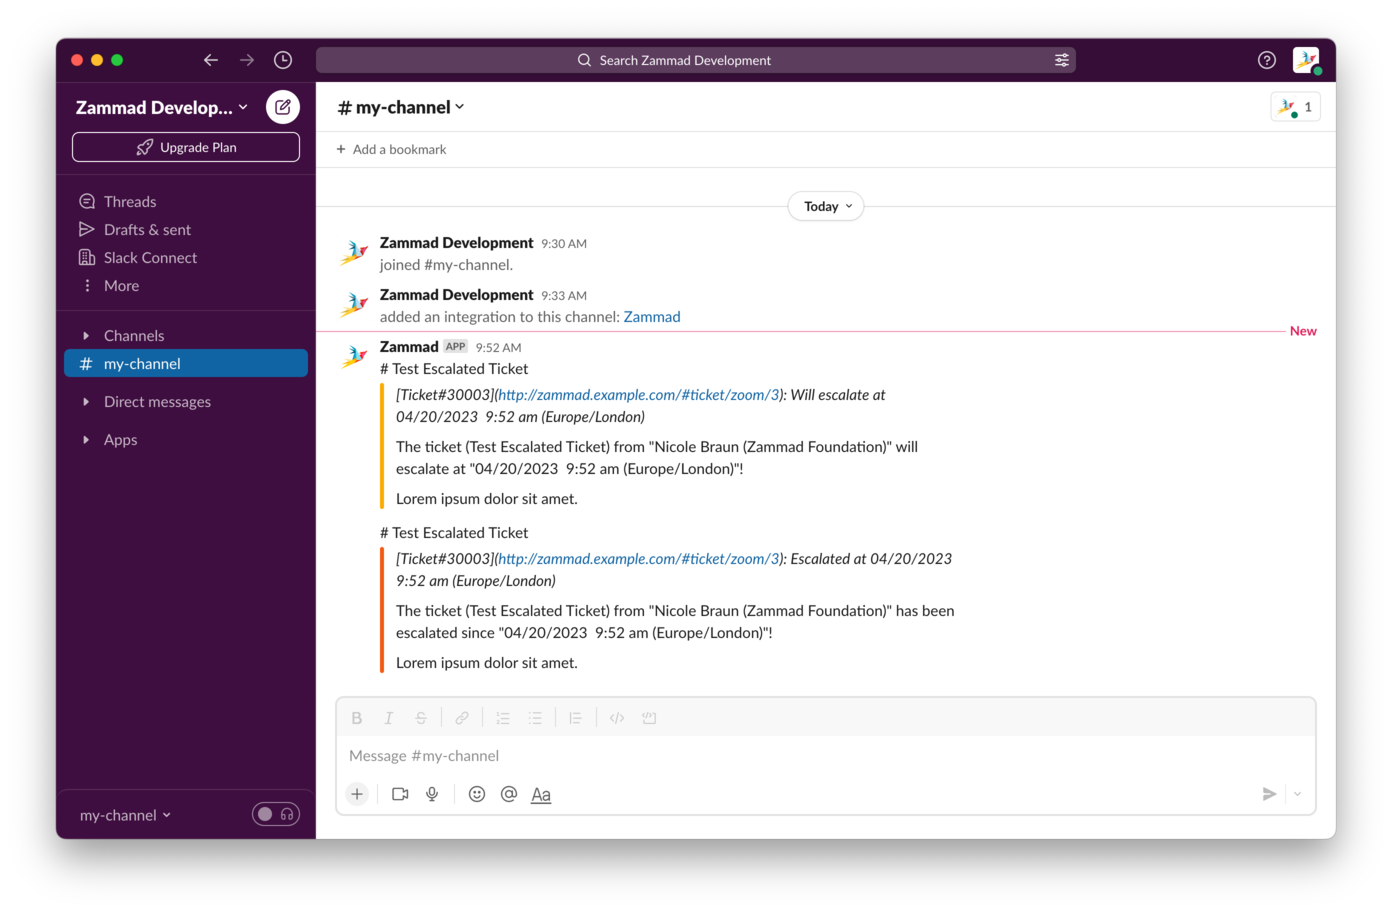
Task: Open user profile avatar in title bar
Action: [x=1306, y=60]
